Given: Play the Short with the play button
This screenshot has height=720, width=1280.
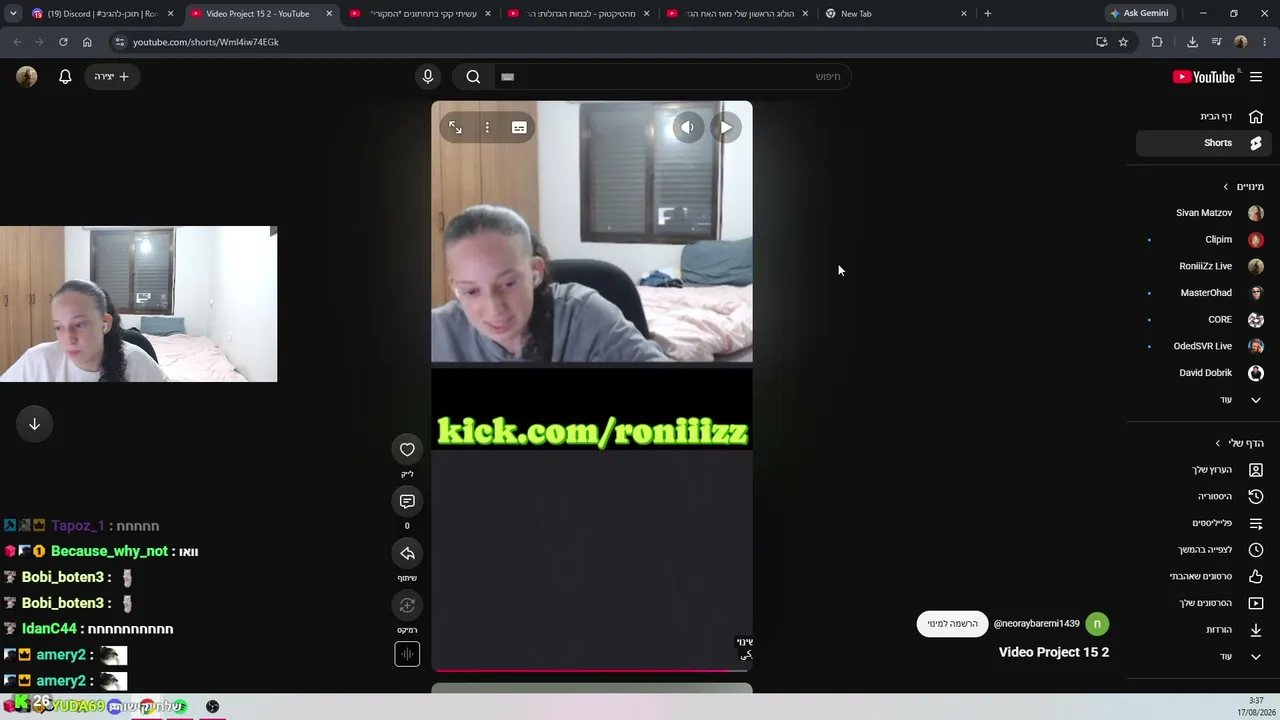Looking at the screenshot, I should click(726, 127).
